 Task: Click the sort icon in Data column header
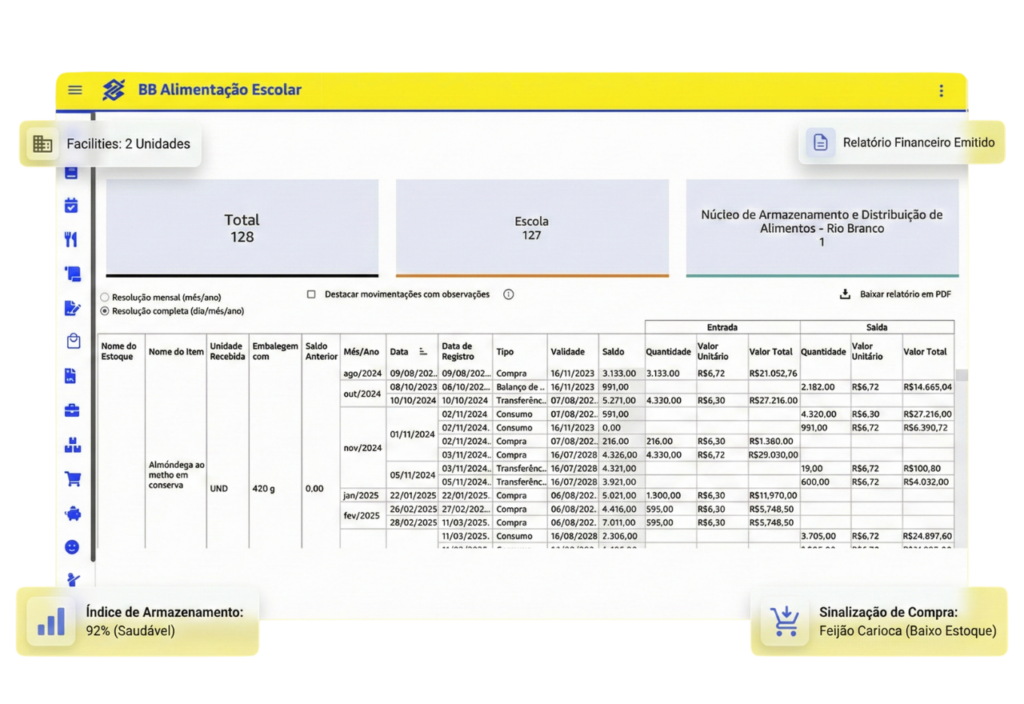[x=422, y=352]
